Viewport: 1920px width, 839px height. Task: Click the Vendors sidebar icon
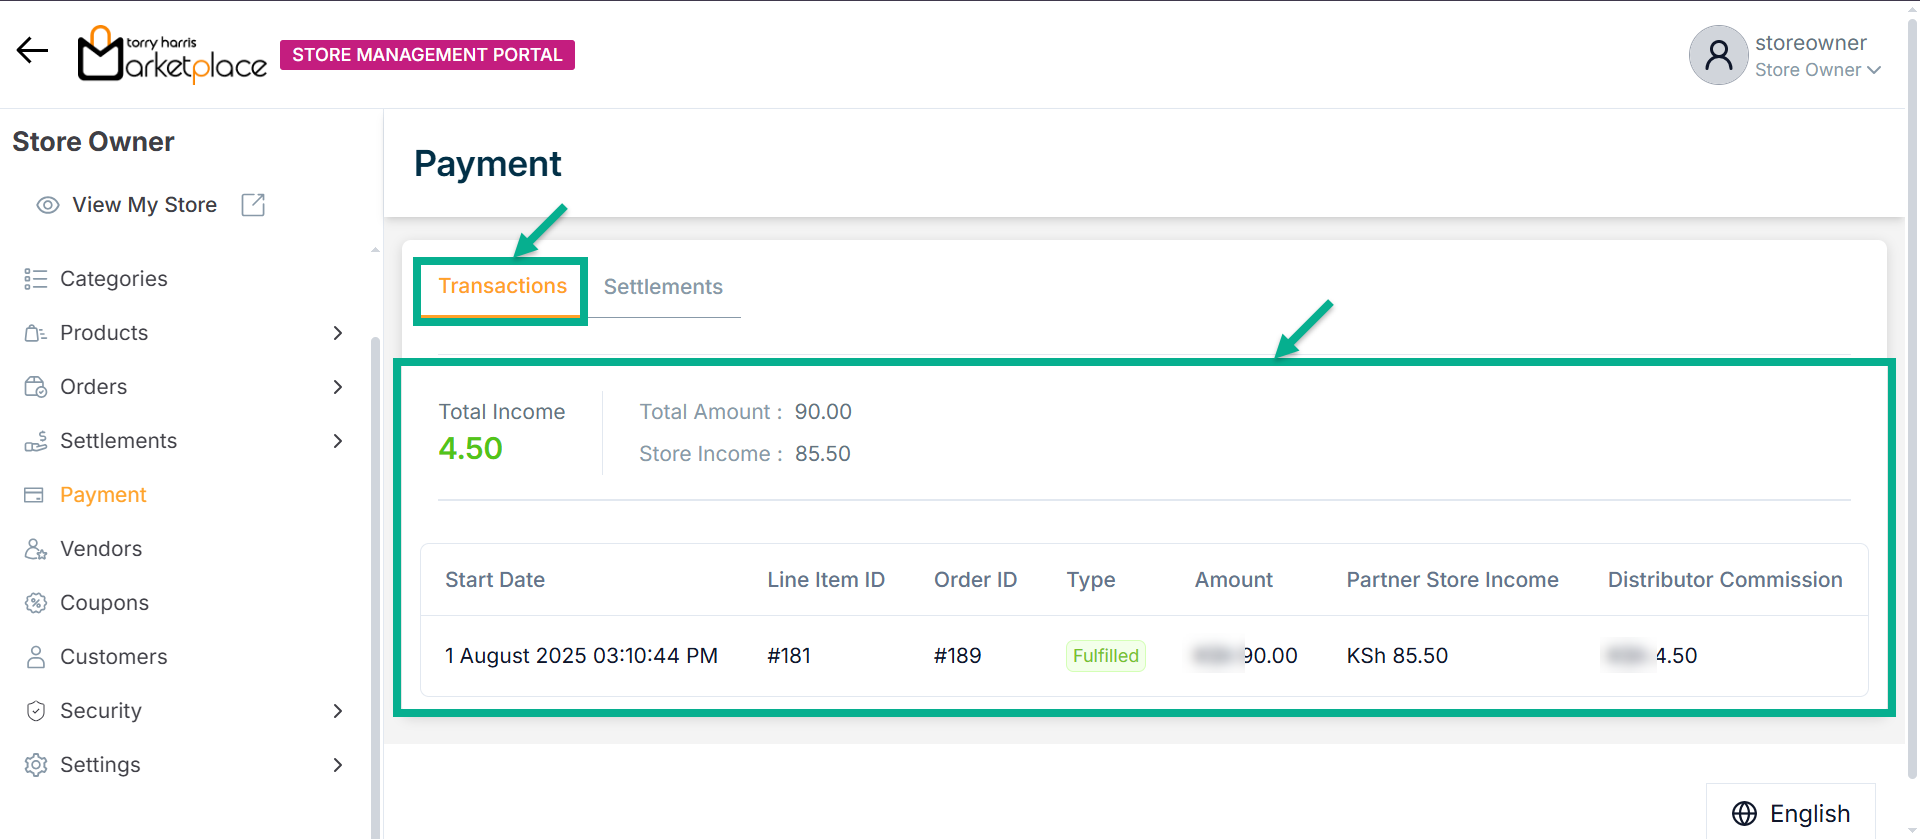click(36, 549)
